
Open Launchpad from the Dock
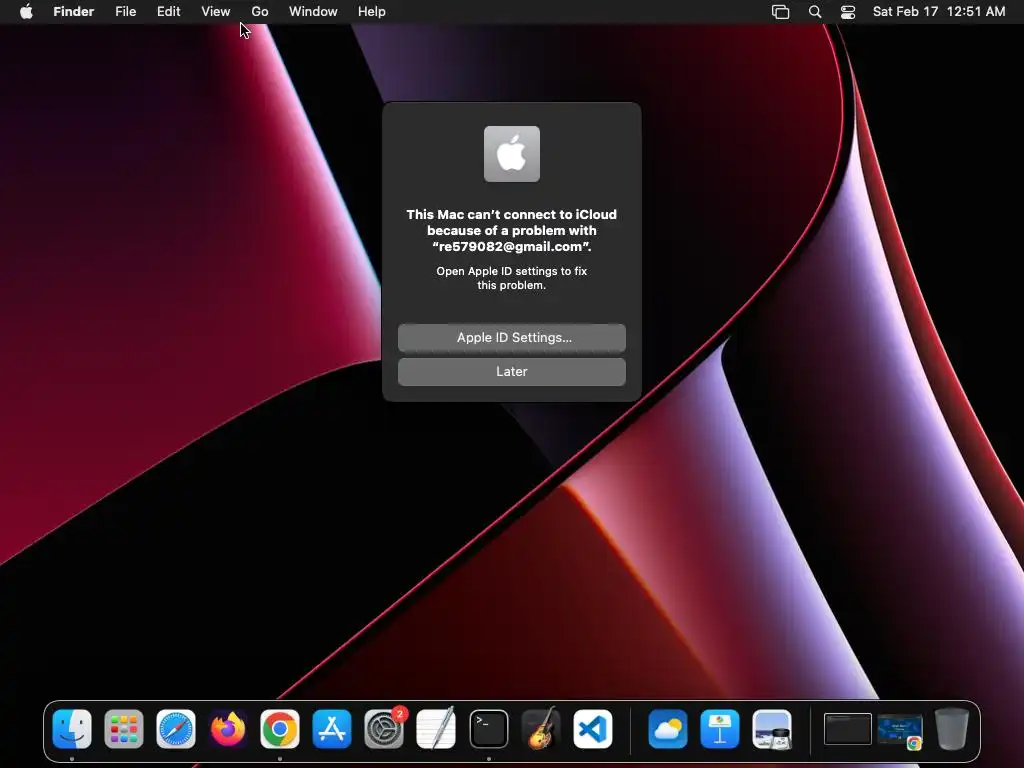pos(123,729)
